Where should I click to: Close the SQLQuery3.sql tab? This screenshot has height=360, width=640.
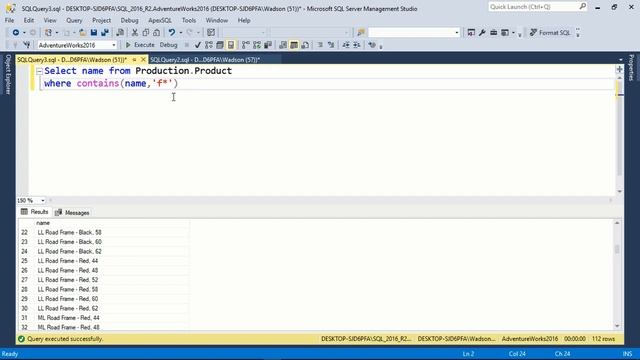point(143,60)
